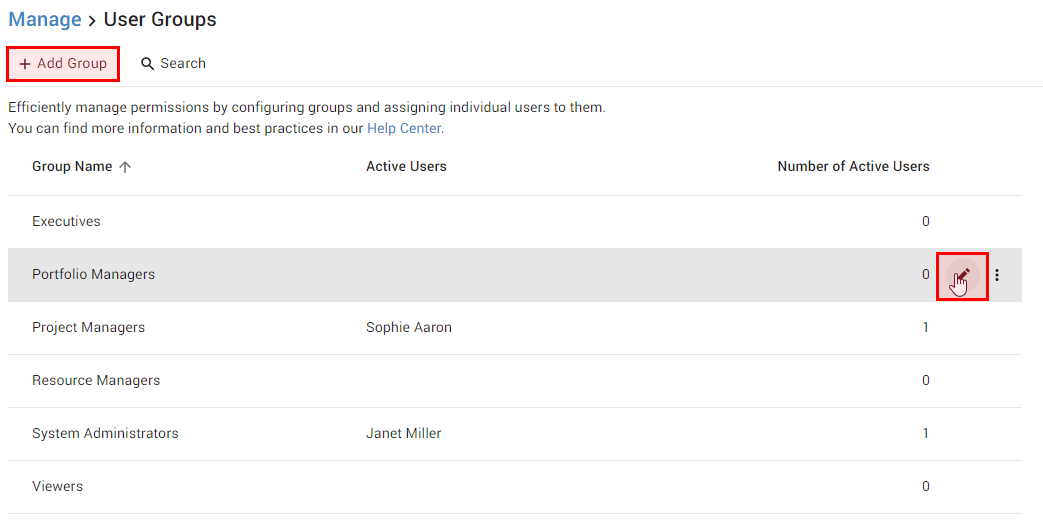The image size is (1043, 529).
Task: Click the plus icon in Add Group
Action: [25, 64]
